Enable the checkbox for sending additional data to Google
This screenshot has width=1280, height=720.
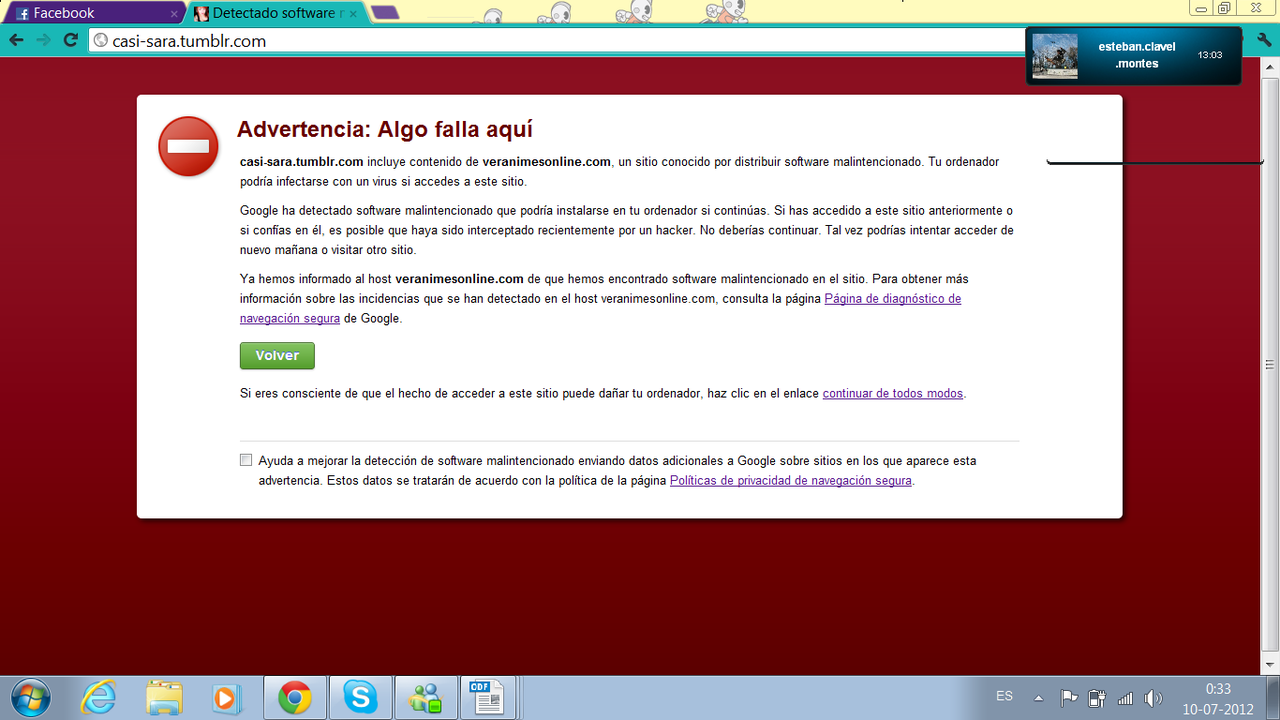246,461
